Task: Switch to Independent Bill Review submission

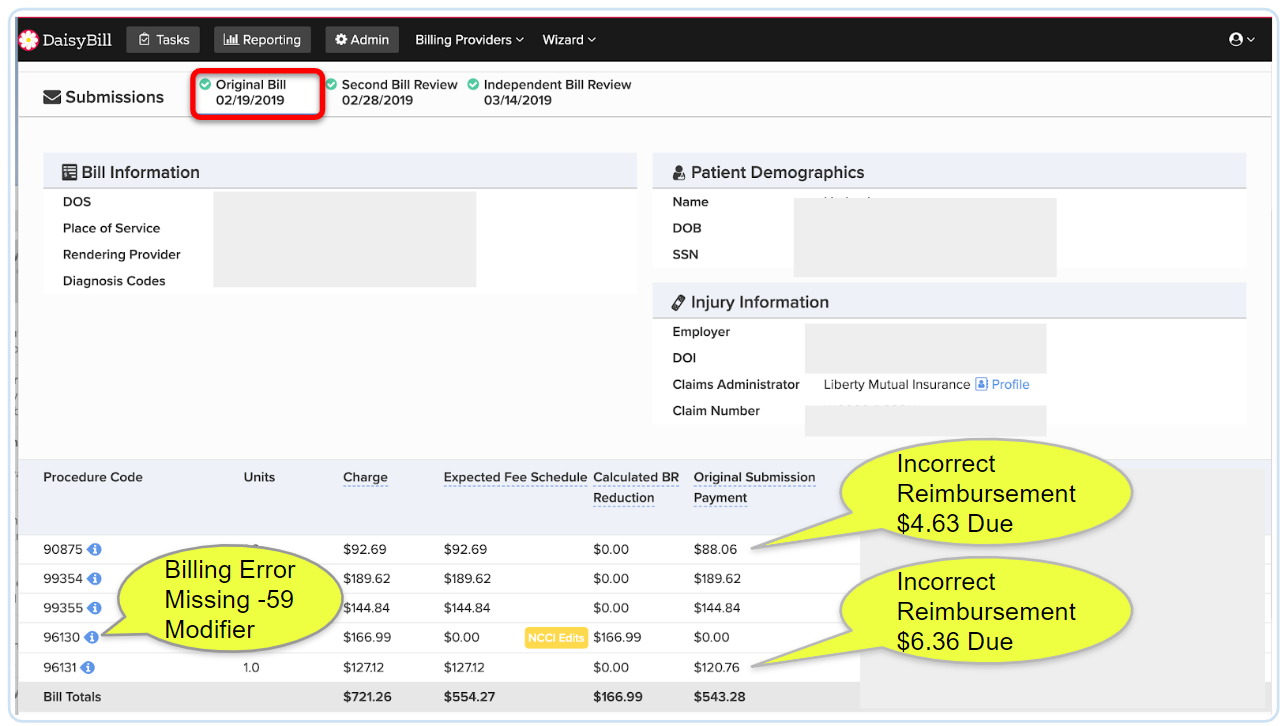Action: 556,92
